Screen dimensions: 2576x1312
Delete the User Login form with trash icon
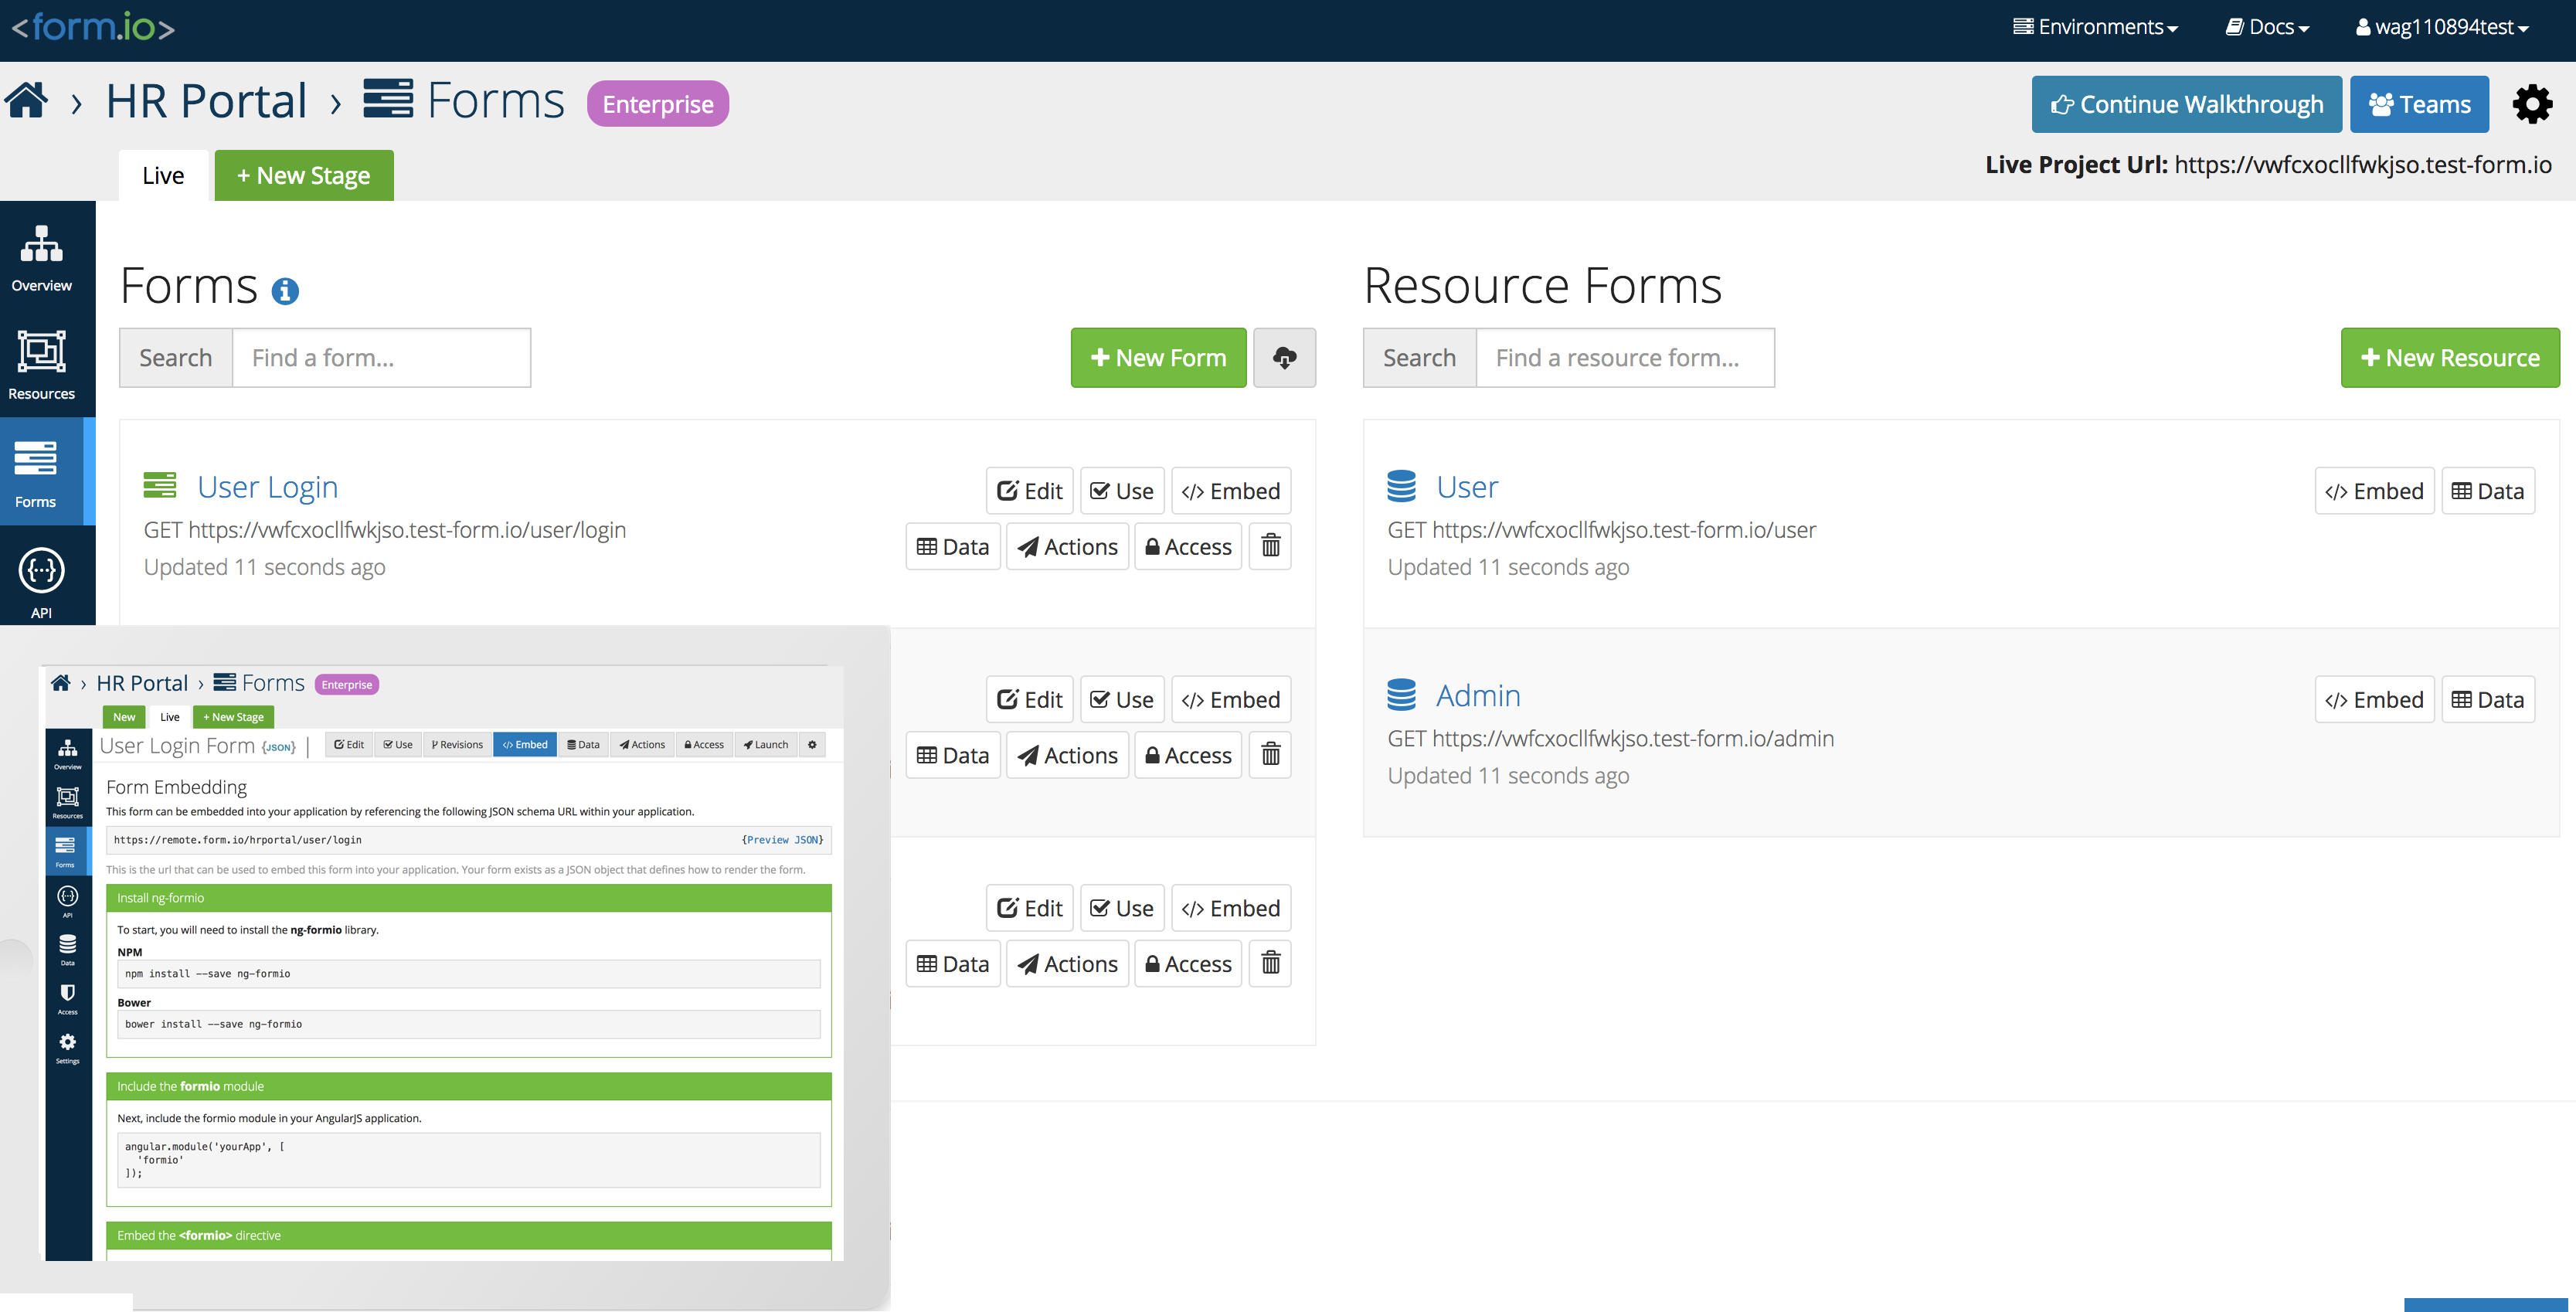1269,546
